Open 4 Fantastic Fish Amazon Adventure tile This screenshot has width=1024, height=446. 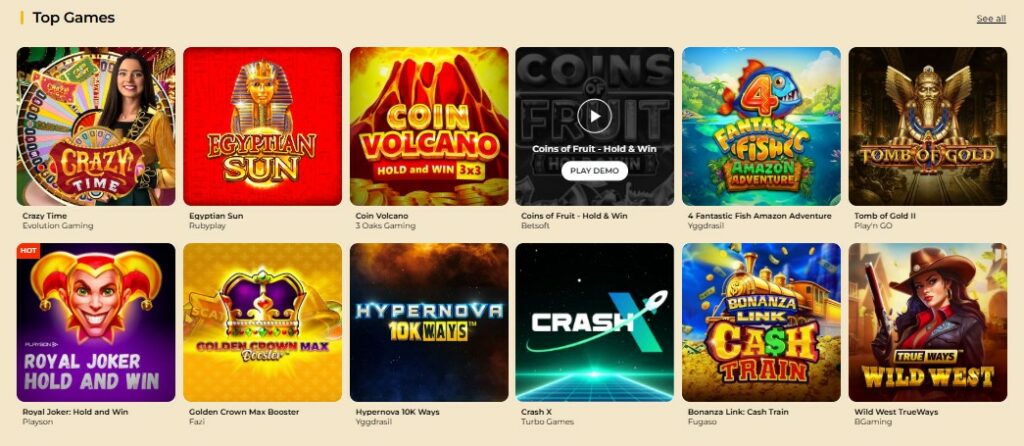(x=761, y=126)
